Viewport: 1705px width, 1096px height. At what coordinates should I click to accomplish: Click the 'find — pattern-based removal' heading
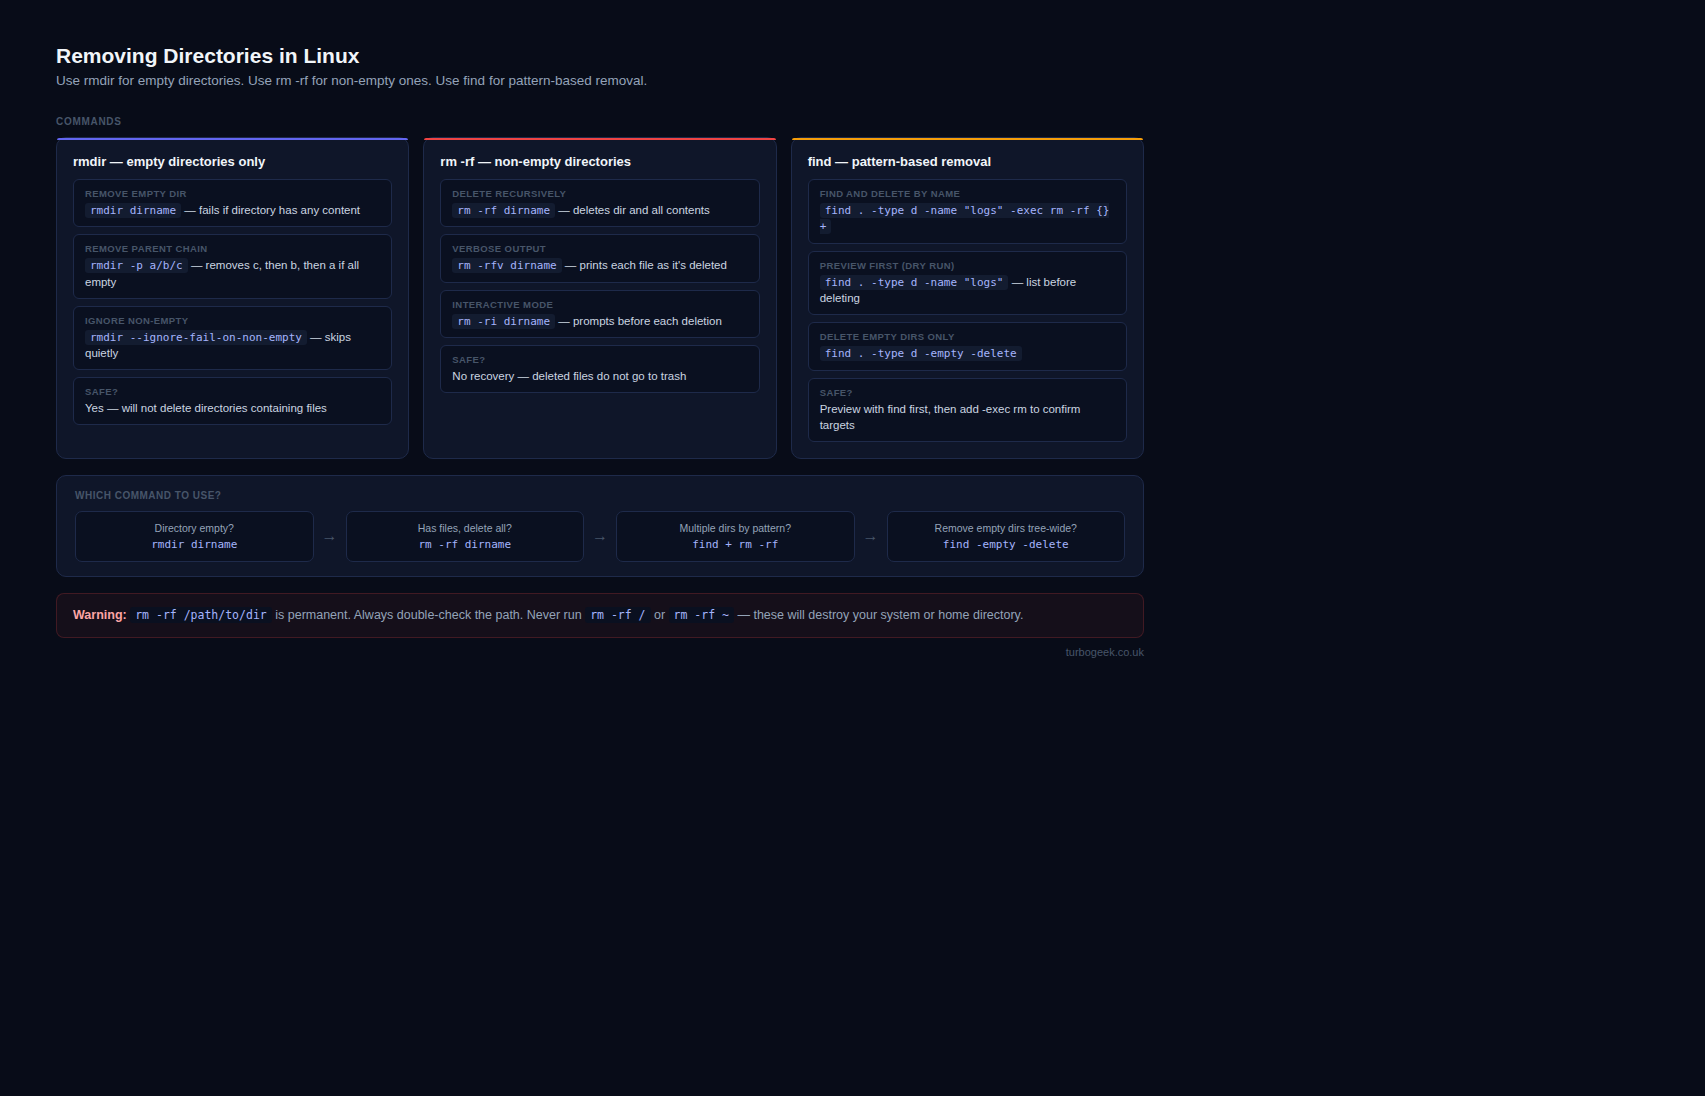point(899,162)
